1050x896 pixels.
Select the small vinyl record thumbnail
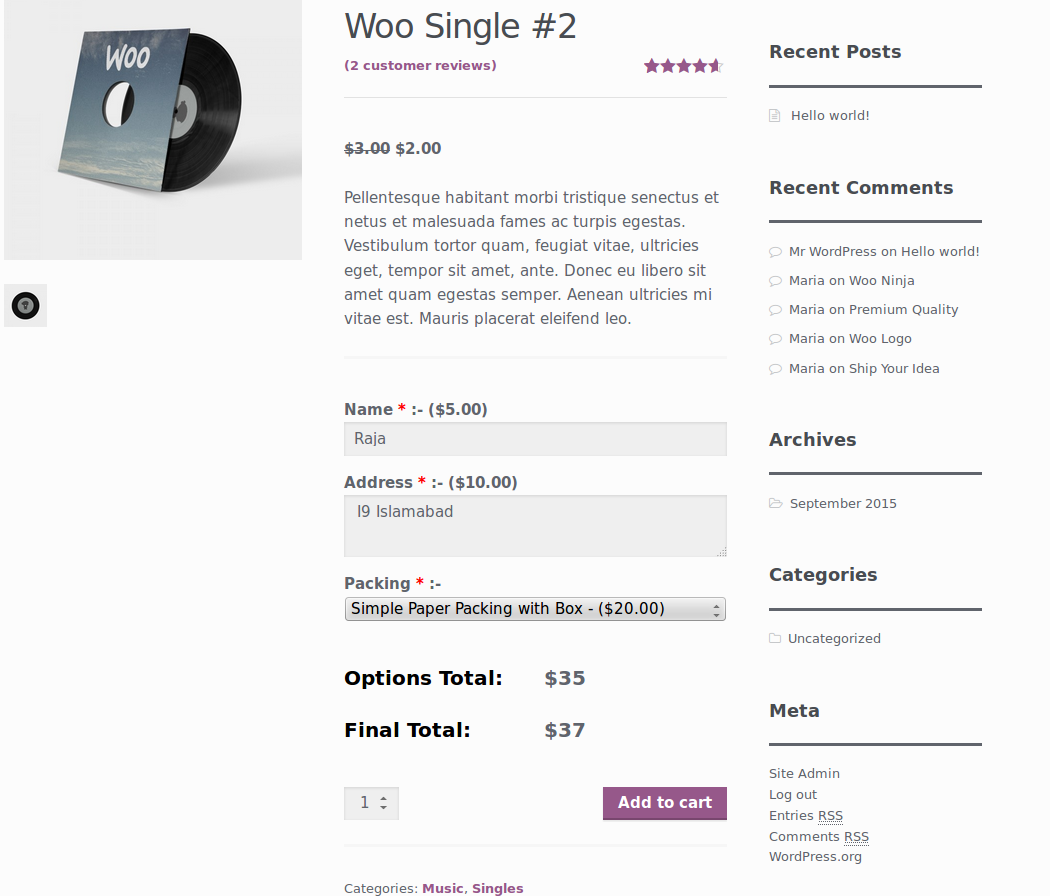click(25, 305)
